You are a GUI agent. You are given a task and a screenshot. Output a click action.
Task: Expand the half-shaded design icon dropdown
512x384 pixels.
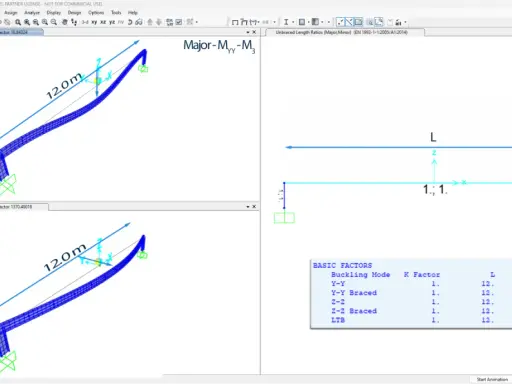point(322,22)
